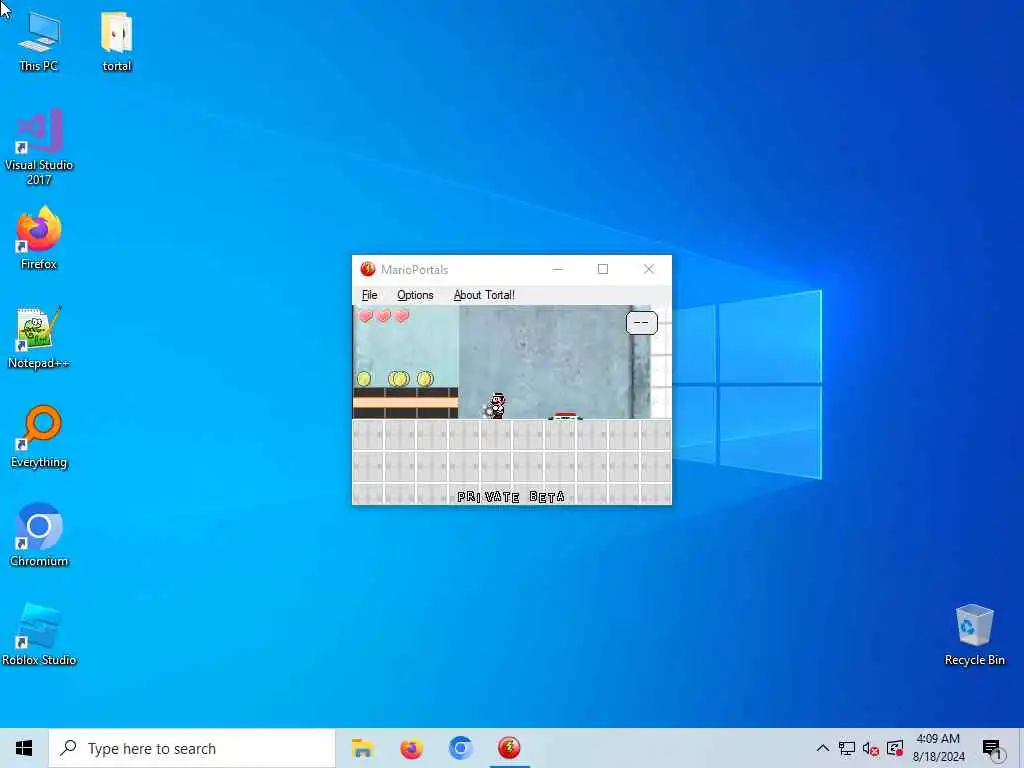The height and width of the screenshot is (768, 1024).
Task: Select the tortal folder on the desktop
Action: click(117, 41)
